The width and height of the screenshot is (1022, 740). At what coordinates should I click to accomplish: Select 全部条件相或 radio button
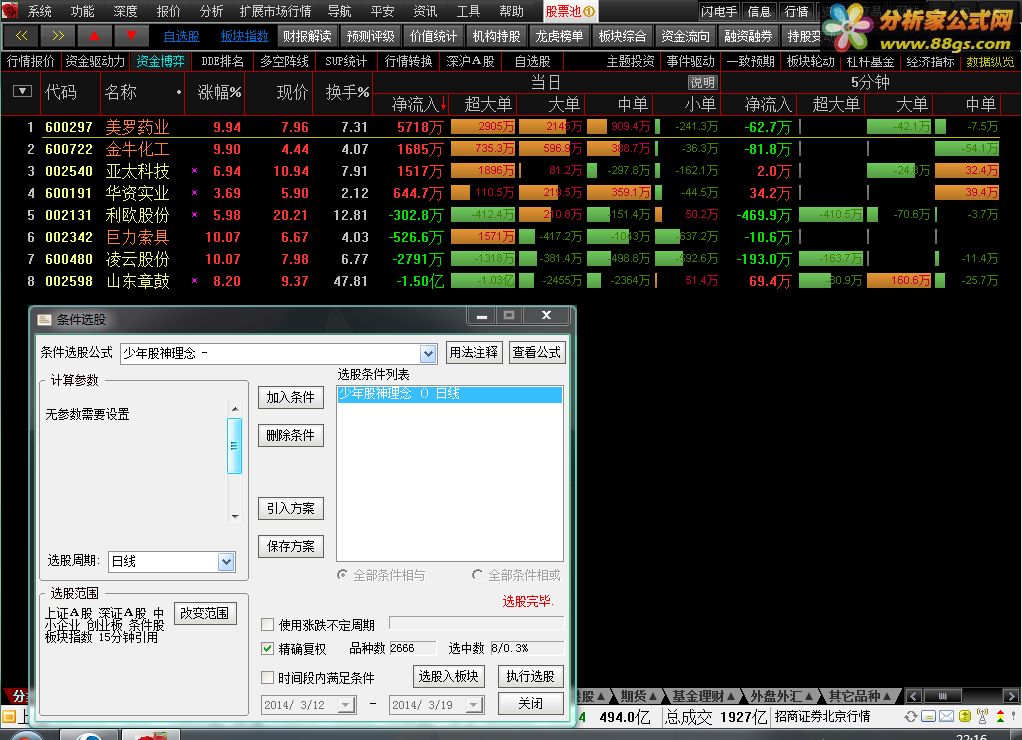[477, 574]
